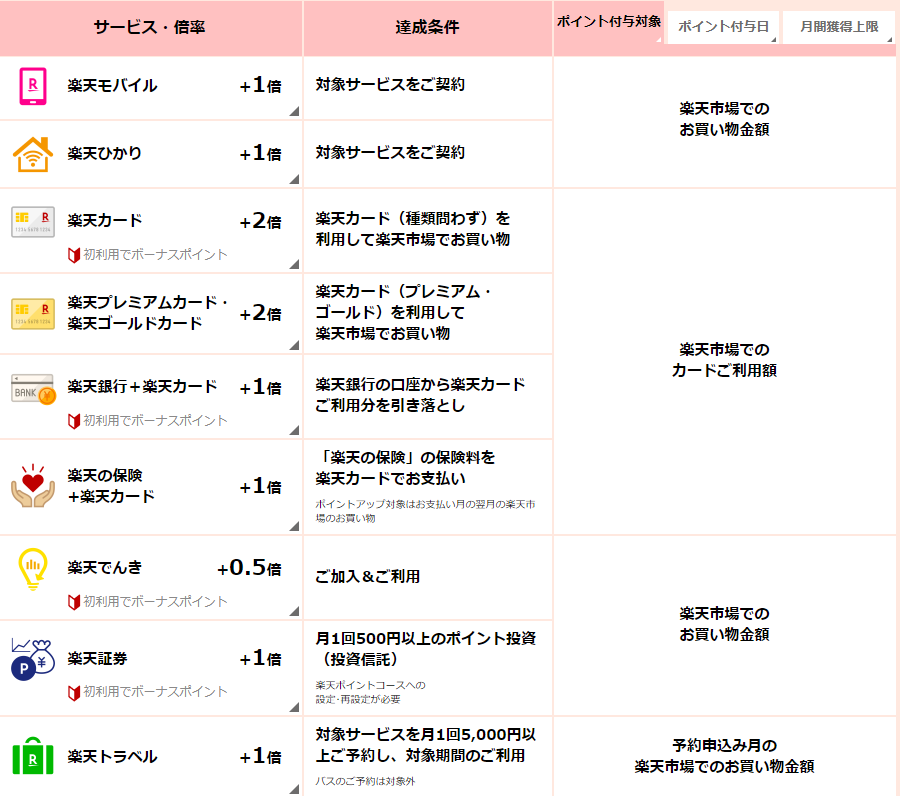Open the 楽天ひかり service name

[x=104, y=153]
